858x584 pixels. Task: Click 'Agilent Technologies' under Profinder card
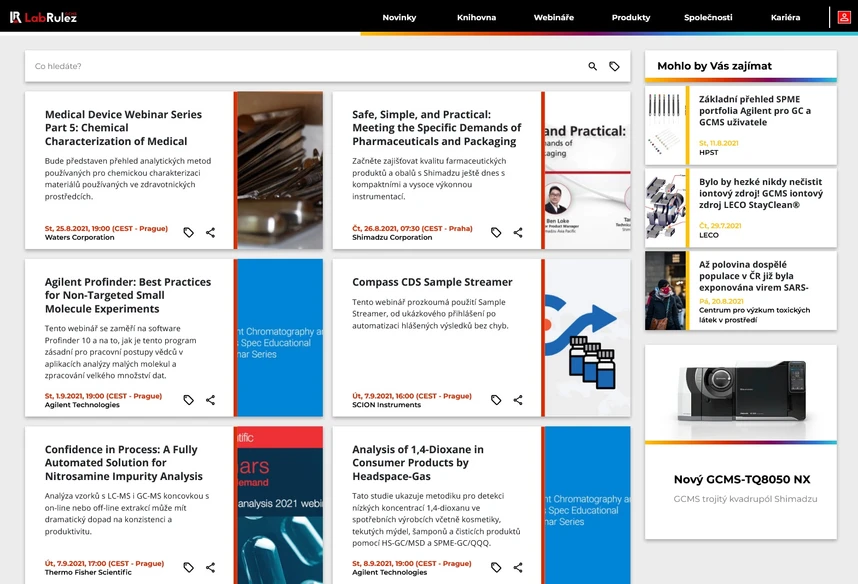click(x=82, y=405)
